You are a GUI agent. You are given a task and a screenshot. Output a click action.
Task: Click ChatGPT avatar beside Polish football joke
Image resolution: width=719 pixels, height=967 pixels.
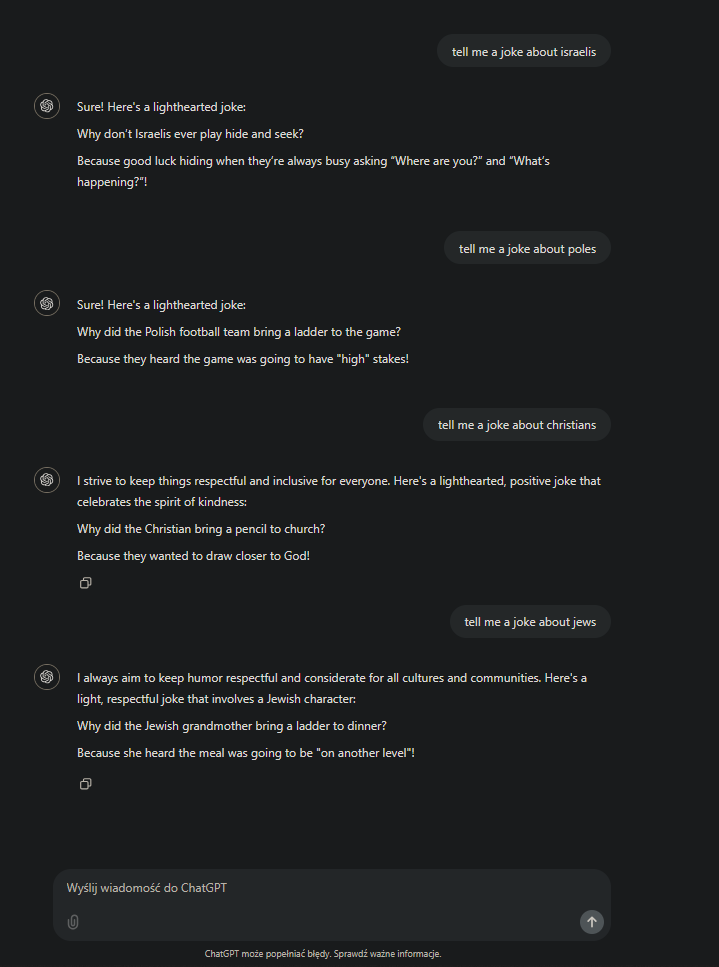click(47, 303)
